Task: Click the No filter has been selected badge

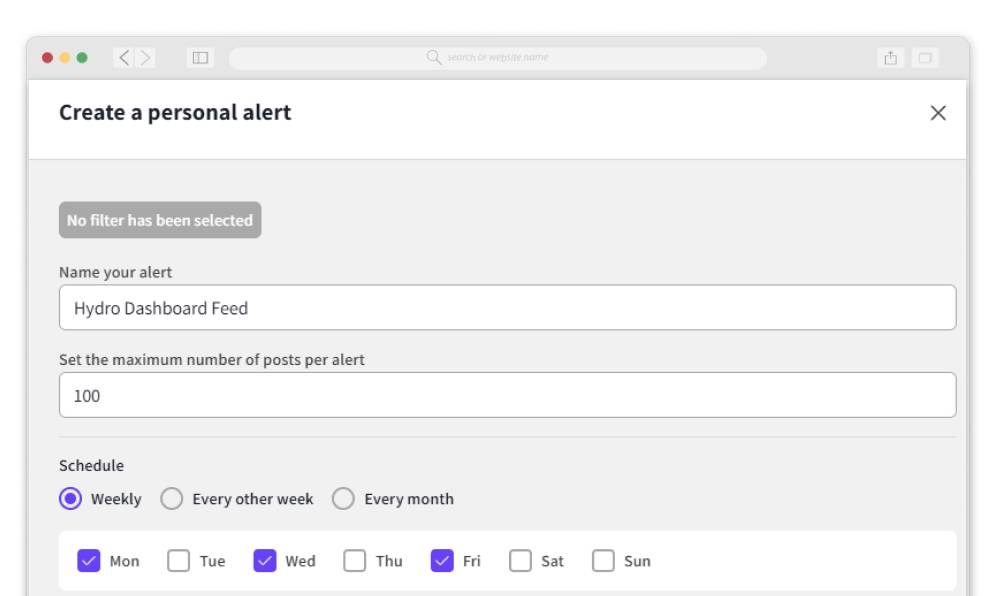Action: pyautogui.click(x=159, y=219)
